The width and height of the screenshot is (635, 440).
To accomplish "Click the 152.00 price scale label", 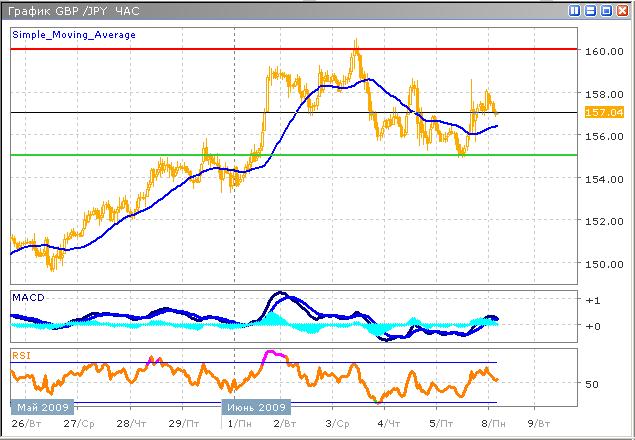I will (x=599, y=221).
